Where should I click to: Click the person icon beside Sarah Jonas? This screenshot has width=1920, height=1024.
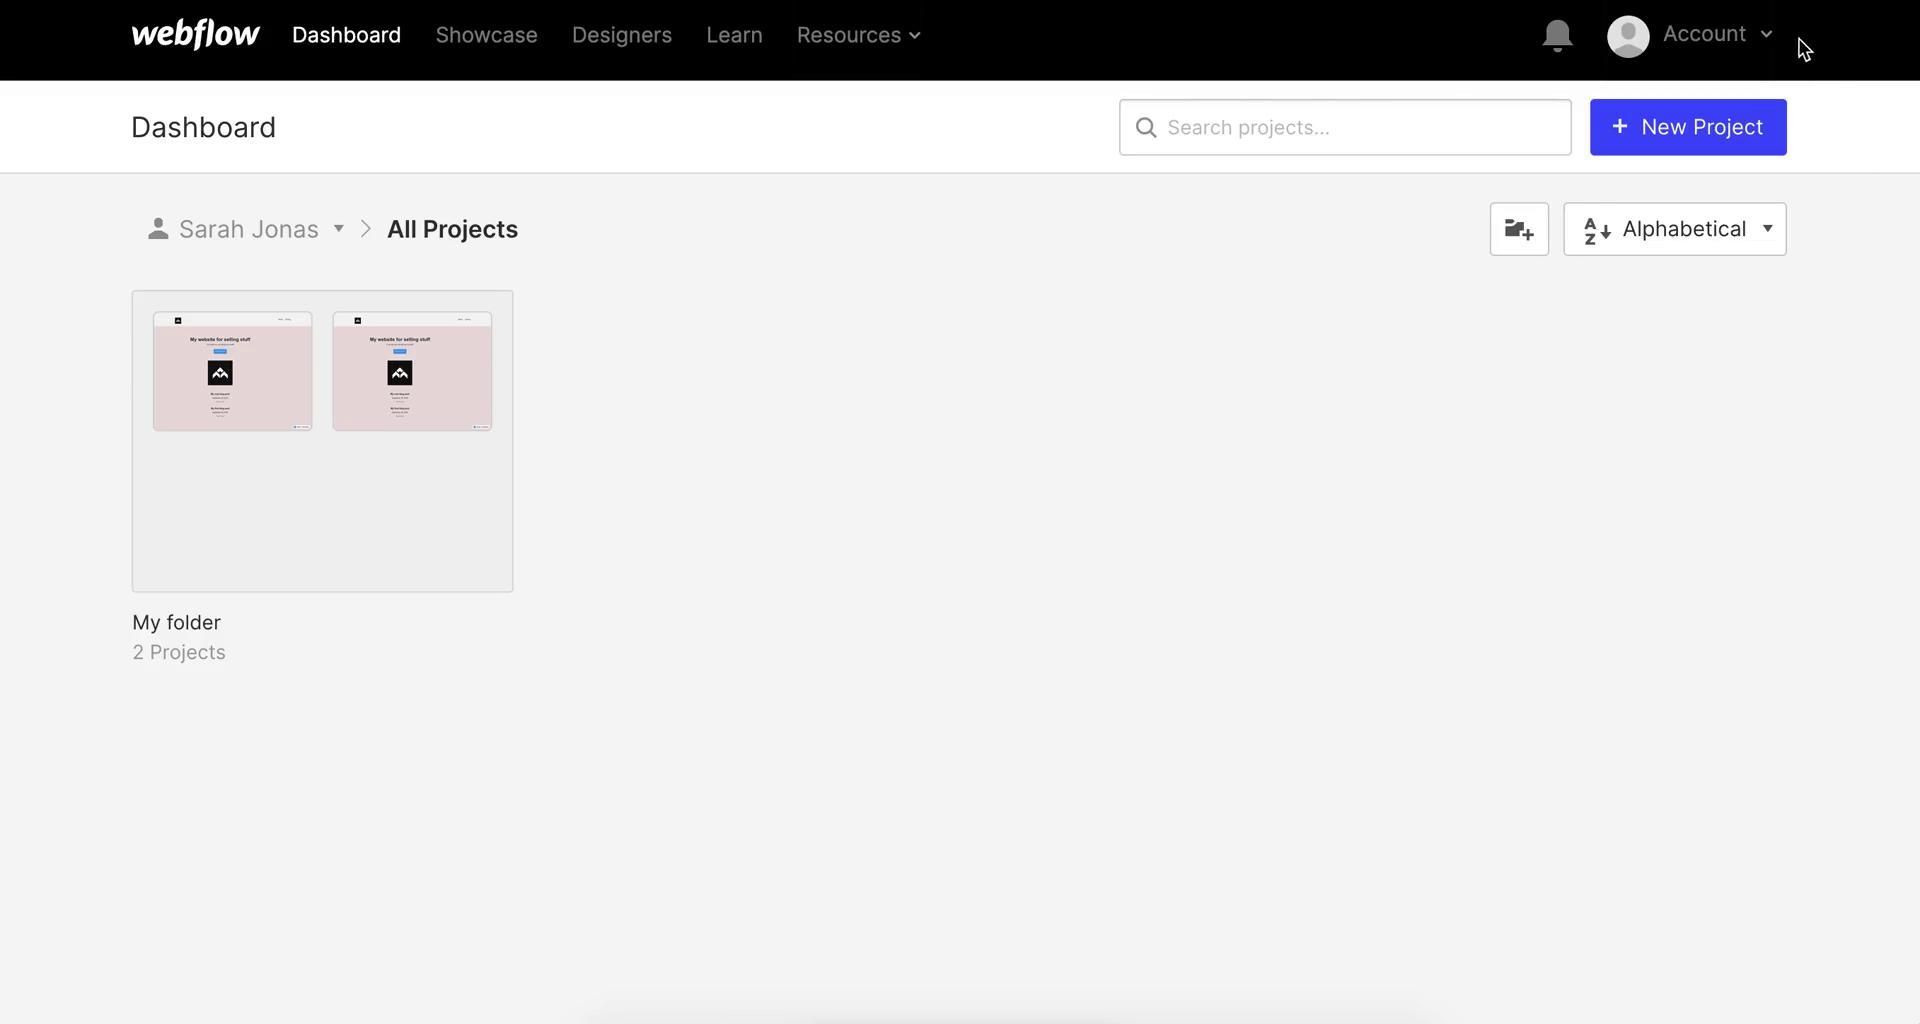tap(157, 229)
